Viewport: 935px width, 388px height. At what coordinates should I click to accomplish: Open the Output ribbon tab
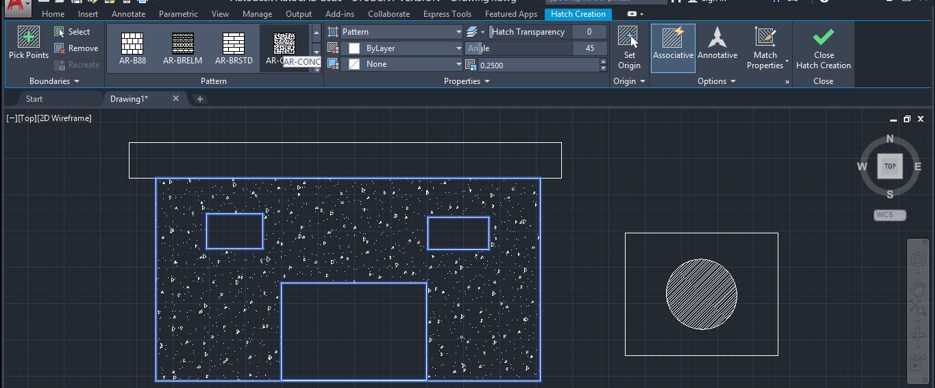point(299,14)
